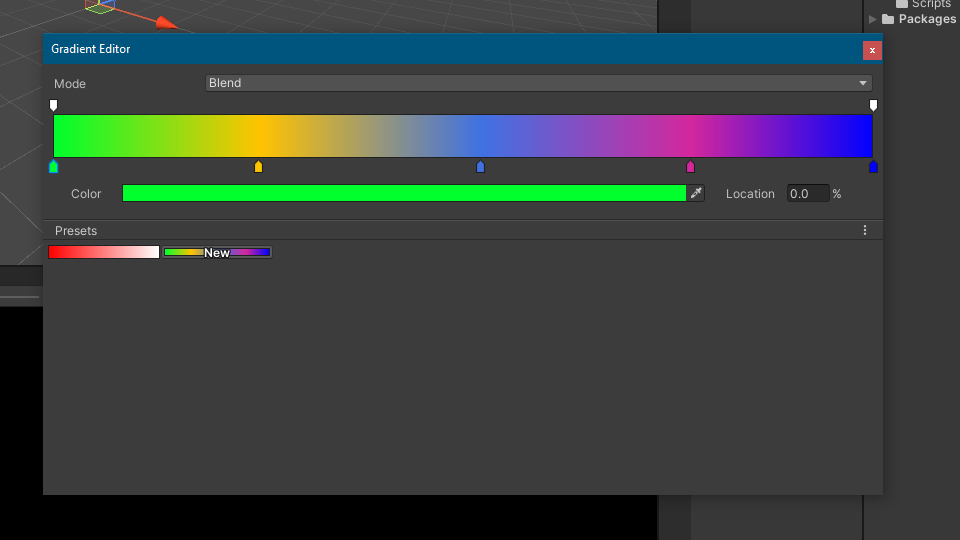Viewport: 960px width, 540px height.
Task: Close the Gradient Editor window
Action: click(x=872, y=50)
